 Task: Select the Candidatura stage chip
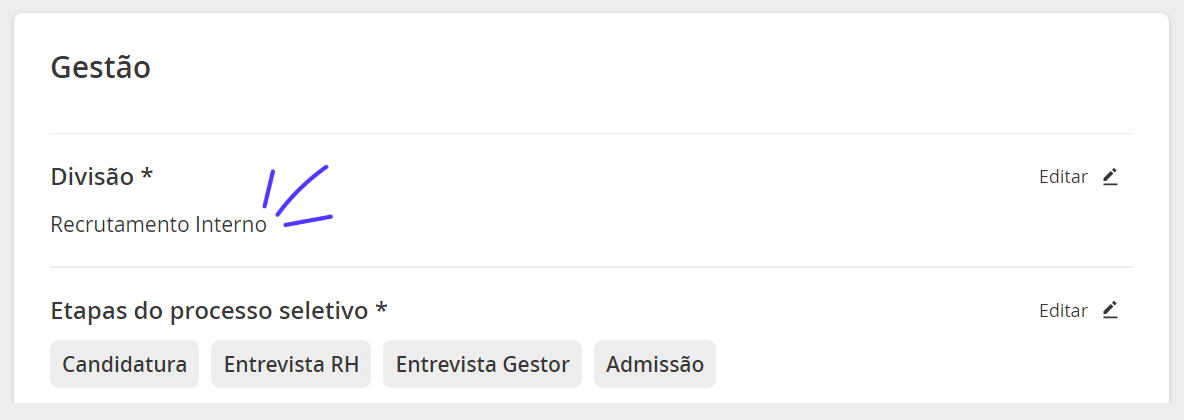125,364
